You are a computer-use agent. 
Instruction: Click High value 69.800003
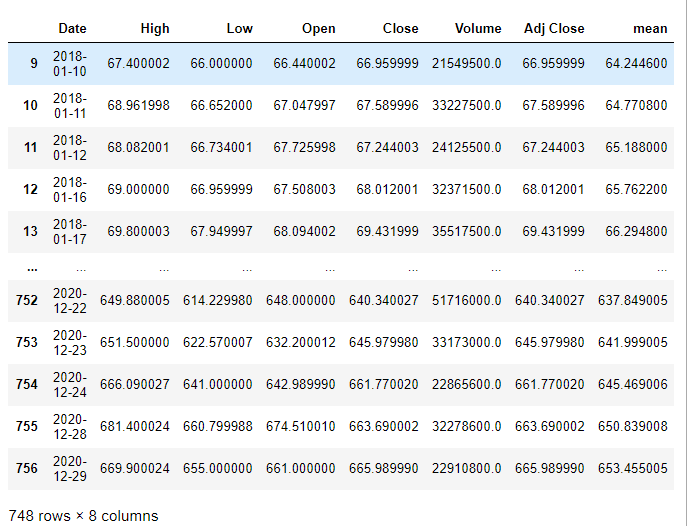point(138,231)
